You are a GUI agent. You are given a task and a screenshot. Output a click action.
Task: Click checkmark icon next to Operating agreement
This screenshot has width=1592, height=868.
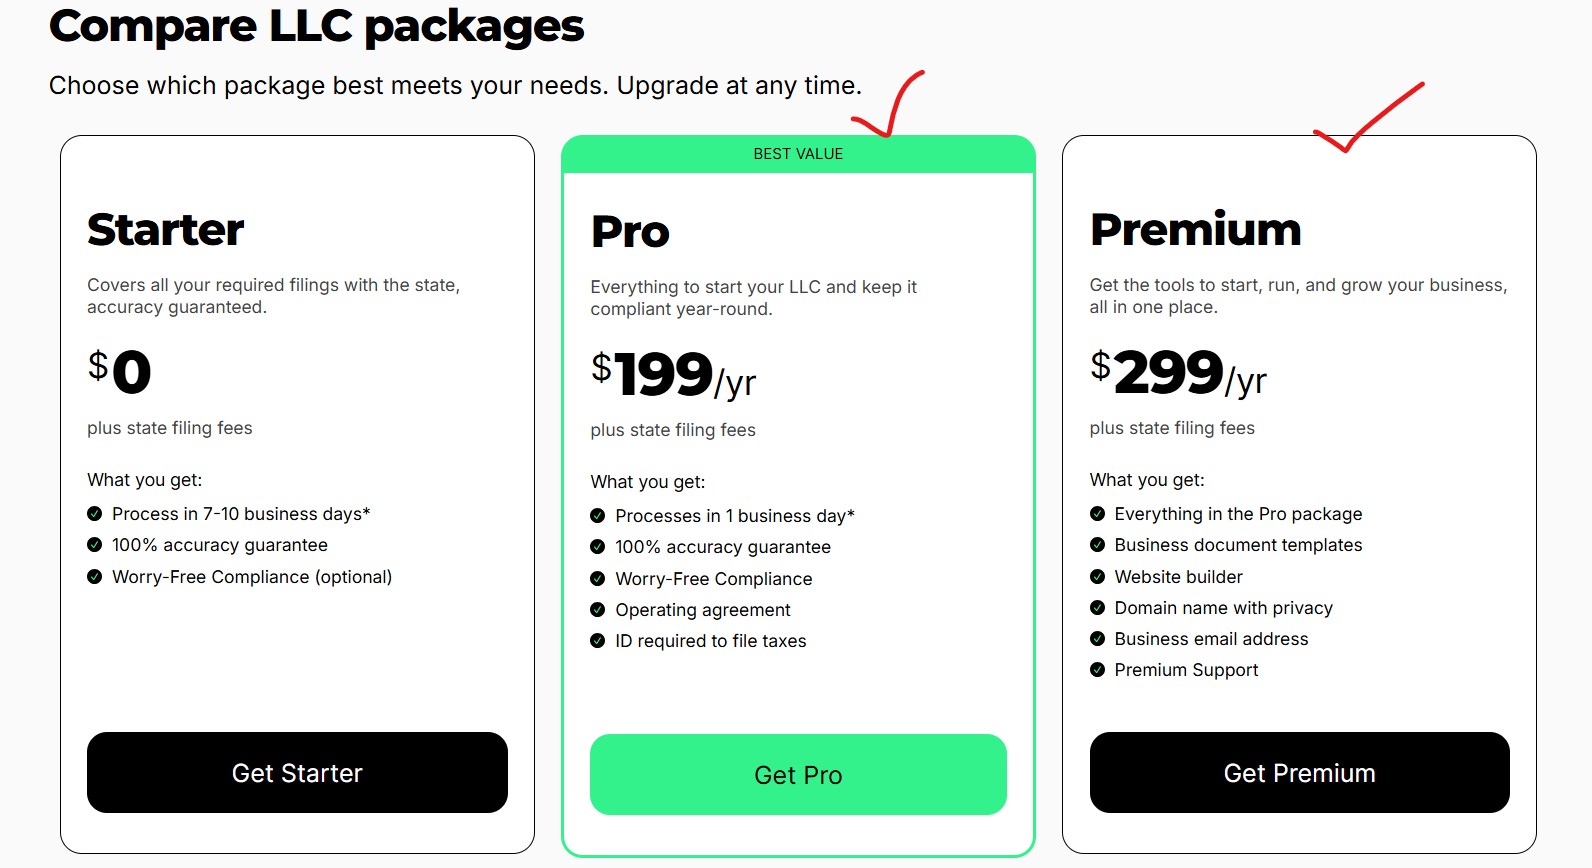coord(598,610)
